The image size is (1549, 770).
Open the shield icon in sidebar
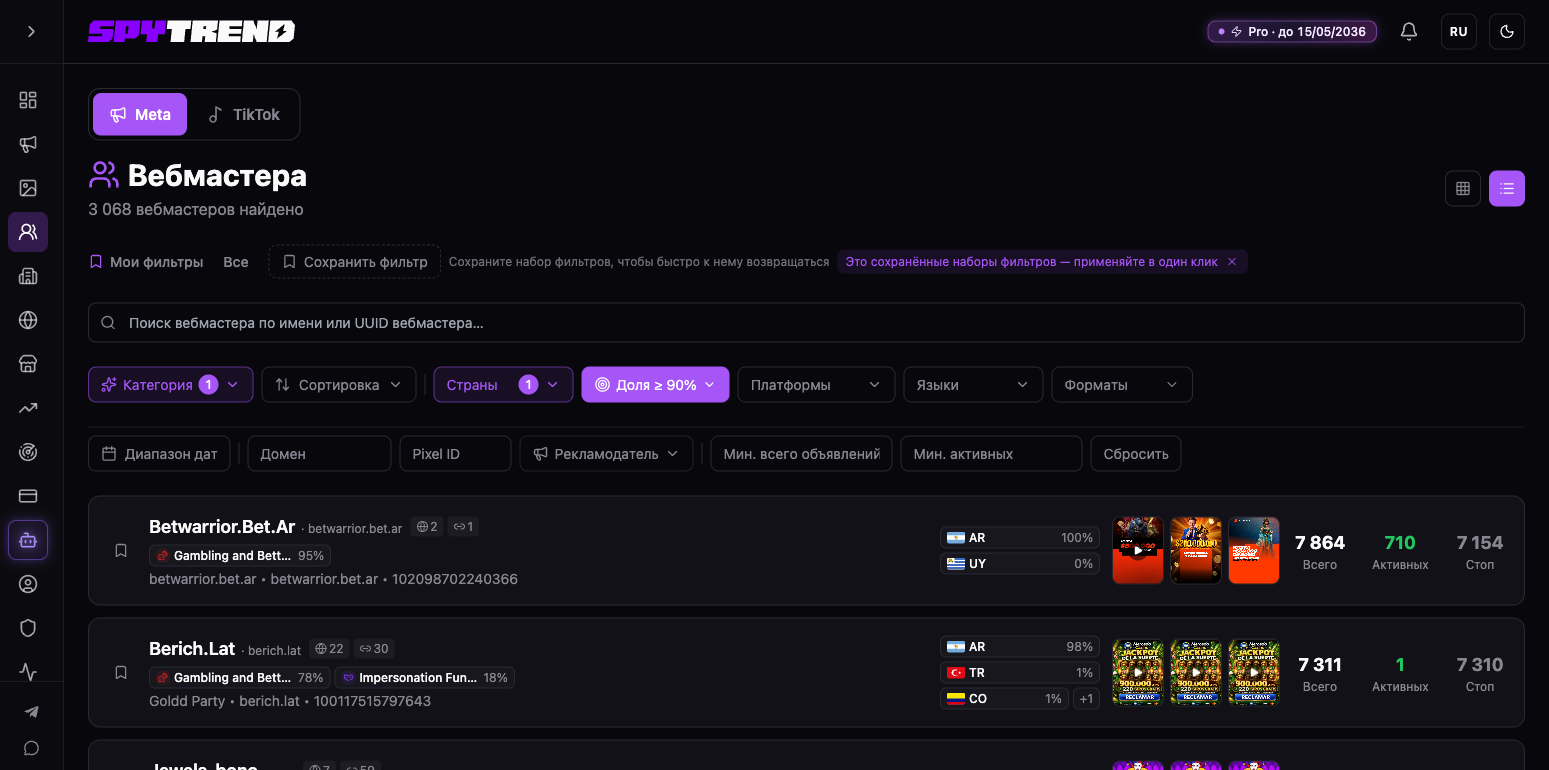(x=28, y=628)
